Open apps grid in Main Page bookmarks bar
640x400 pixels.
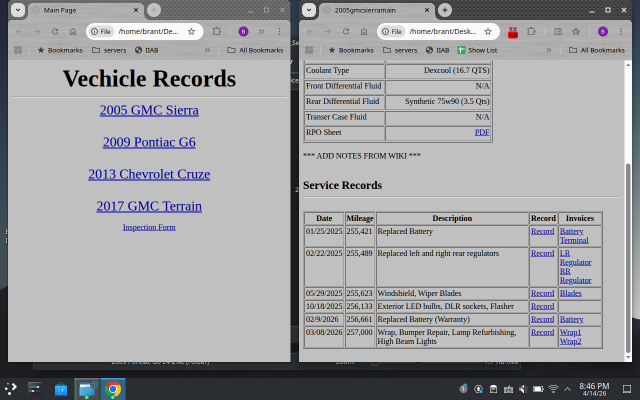18,50
